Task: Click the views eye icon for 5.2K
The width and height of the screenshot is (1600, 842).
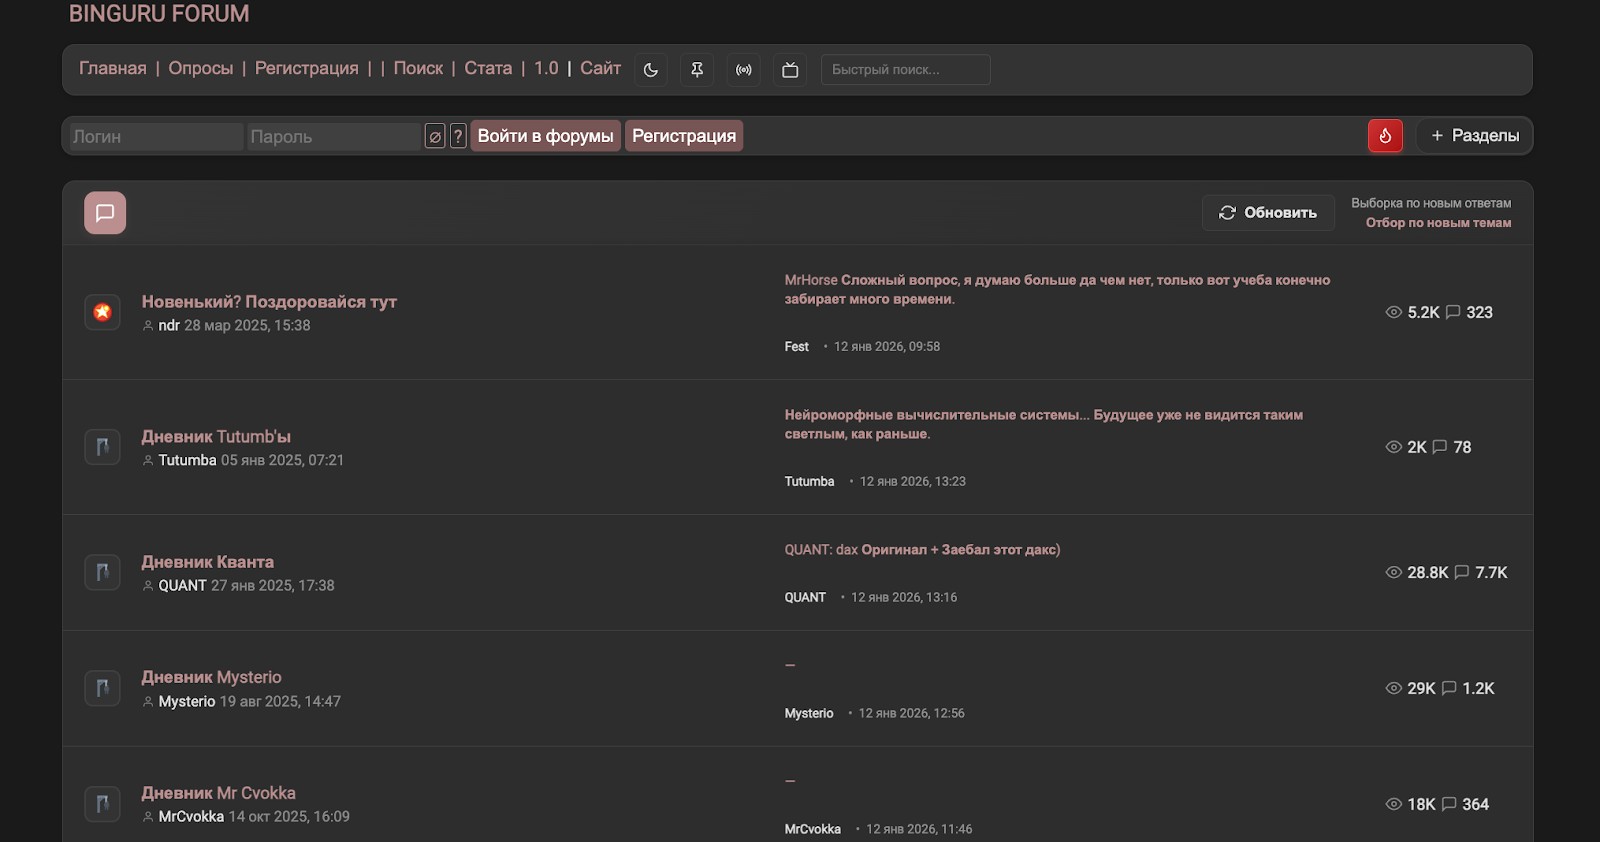Action: tap(1394, 312)
